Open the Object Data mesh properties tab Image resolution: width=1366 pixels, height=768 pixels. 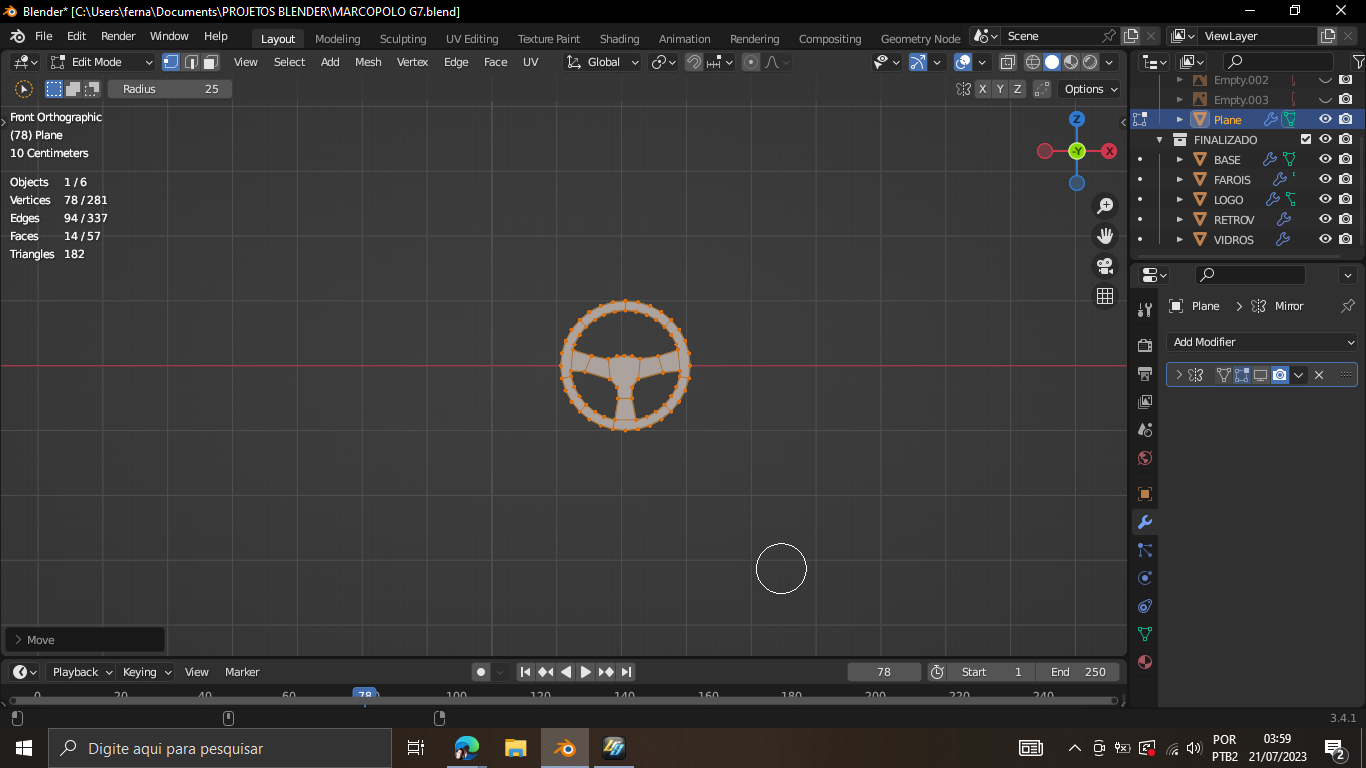[1145, 634]
